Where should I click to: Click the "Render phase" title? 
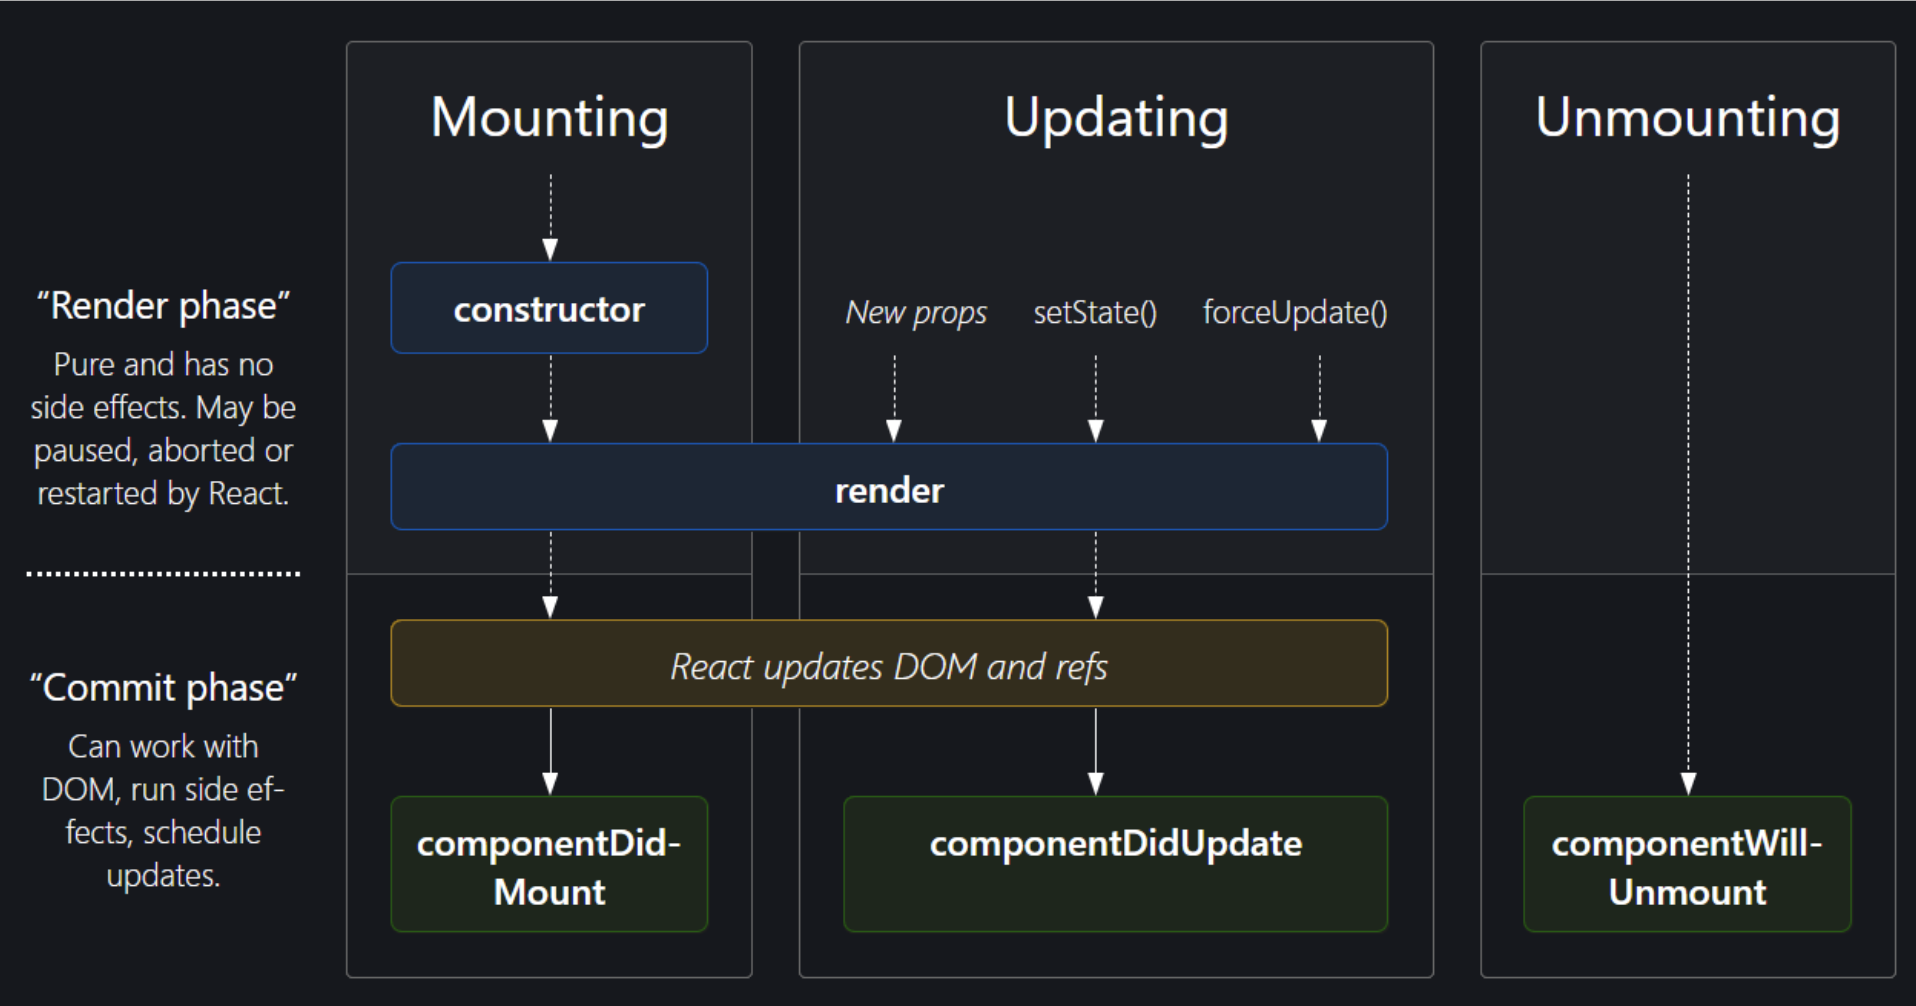[x=163, y=306]
